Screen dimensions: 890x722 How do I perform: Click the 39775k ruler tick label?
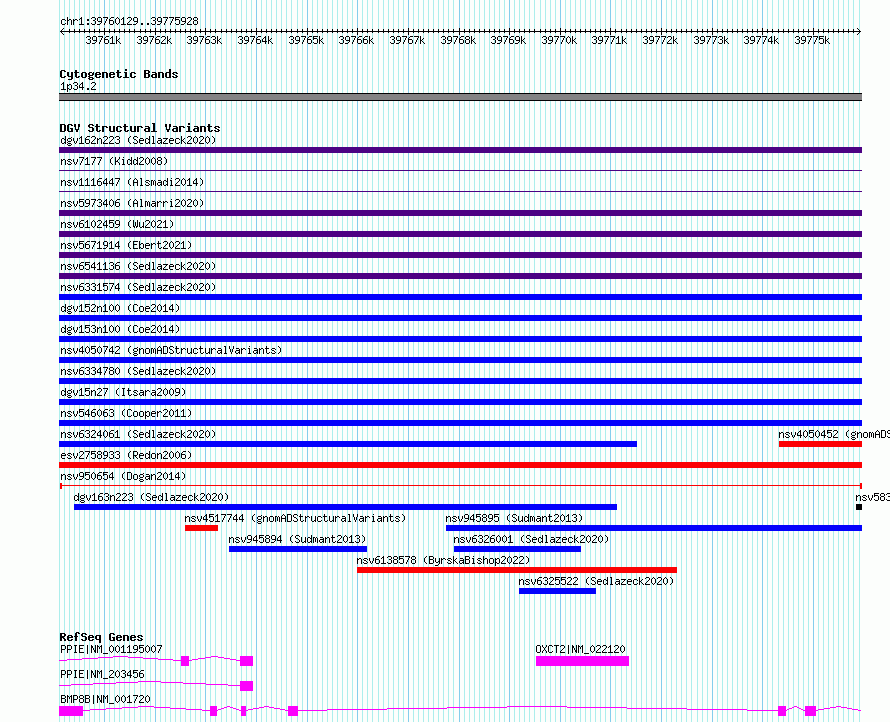812,40
